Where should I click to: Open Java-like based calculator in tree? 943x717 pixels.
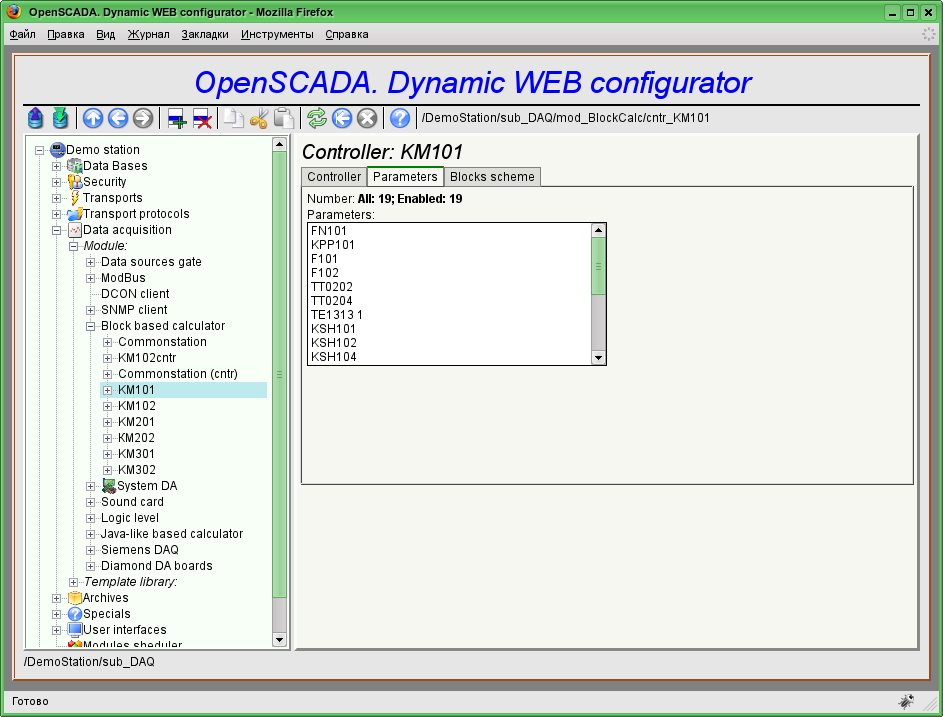click(172, 534)
